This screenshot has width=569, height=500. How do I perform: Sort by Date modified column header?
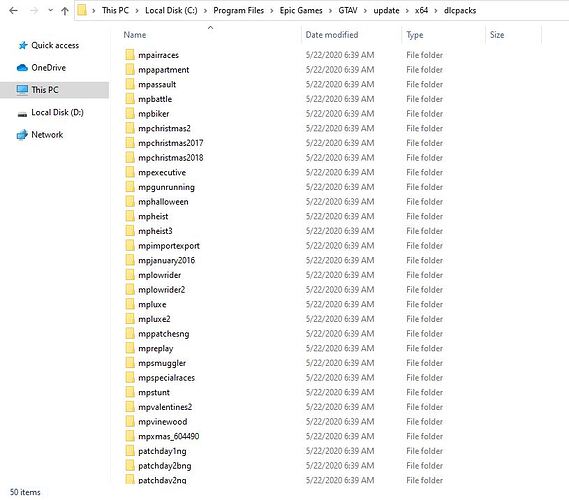pyautogui.click(x=332, y=35)
